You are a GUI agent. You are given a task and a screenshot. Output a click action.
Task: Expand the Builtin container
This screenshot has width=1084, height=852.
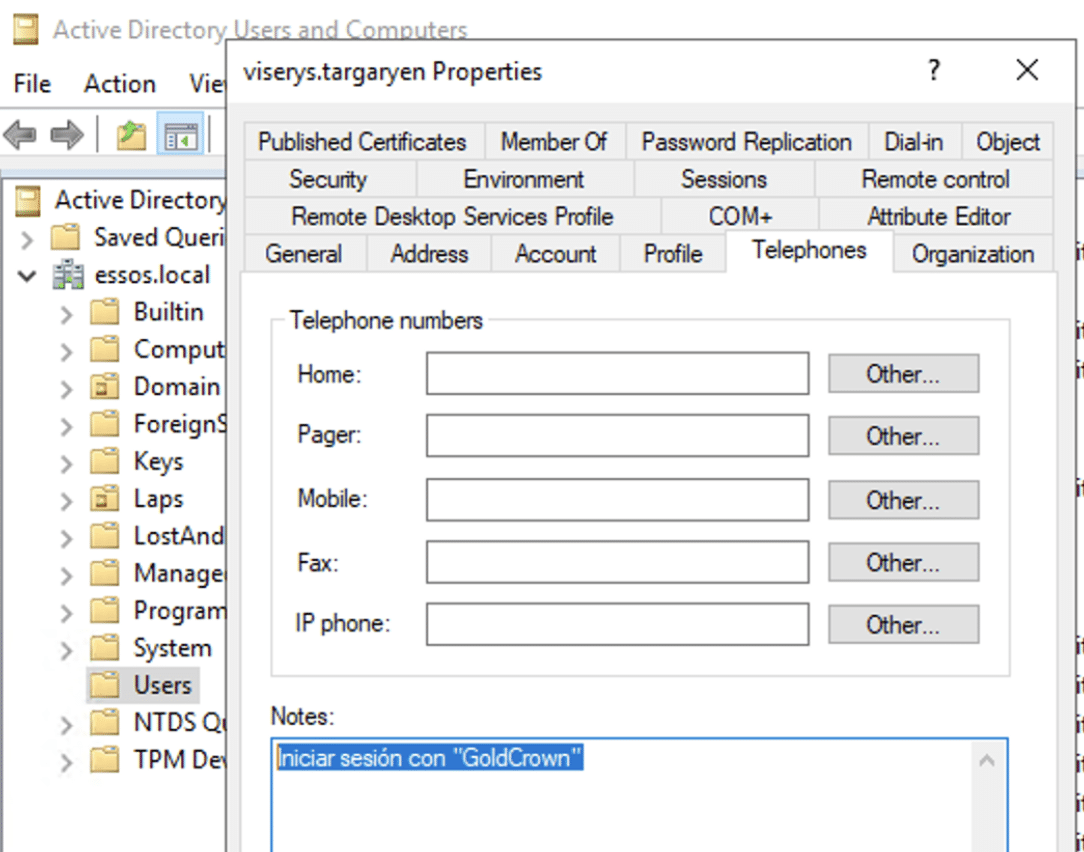click(x=66, y=314)
